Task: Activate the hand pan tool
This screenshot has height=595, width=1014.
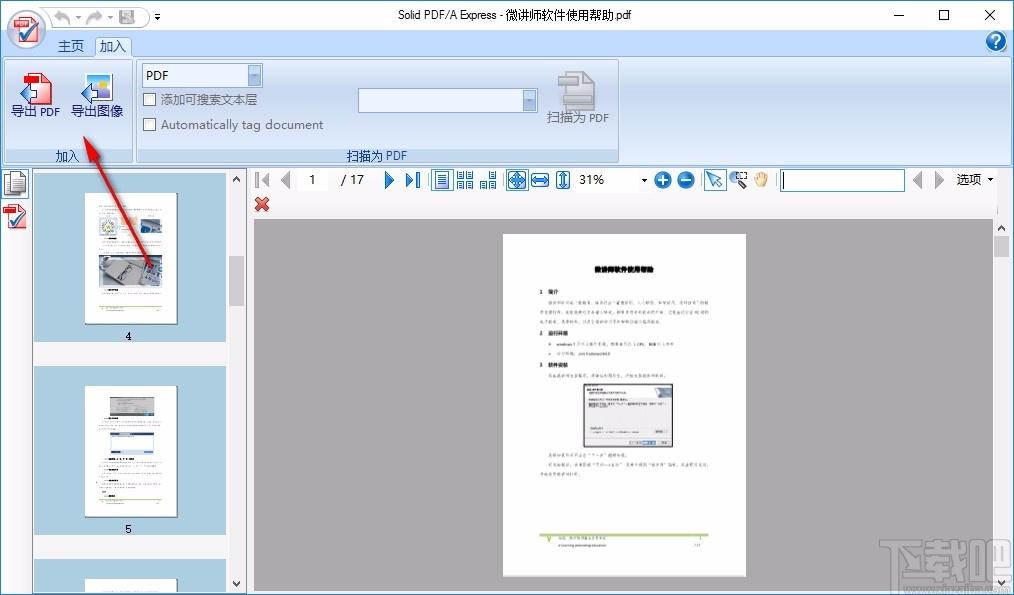Action: pos(761,180)
